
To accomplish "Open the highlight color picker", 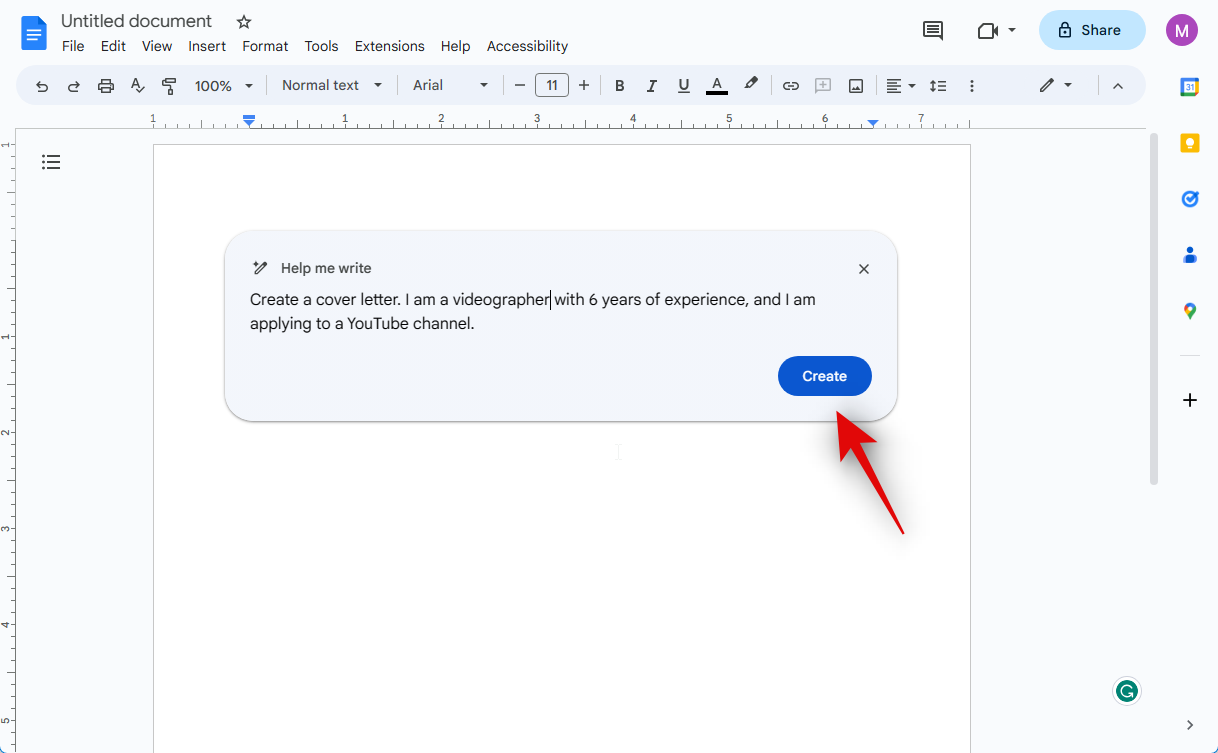I will [x=751, y=85].
